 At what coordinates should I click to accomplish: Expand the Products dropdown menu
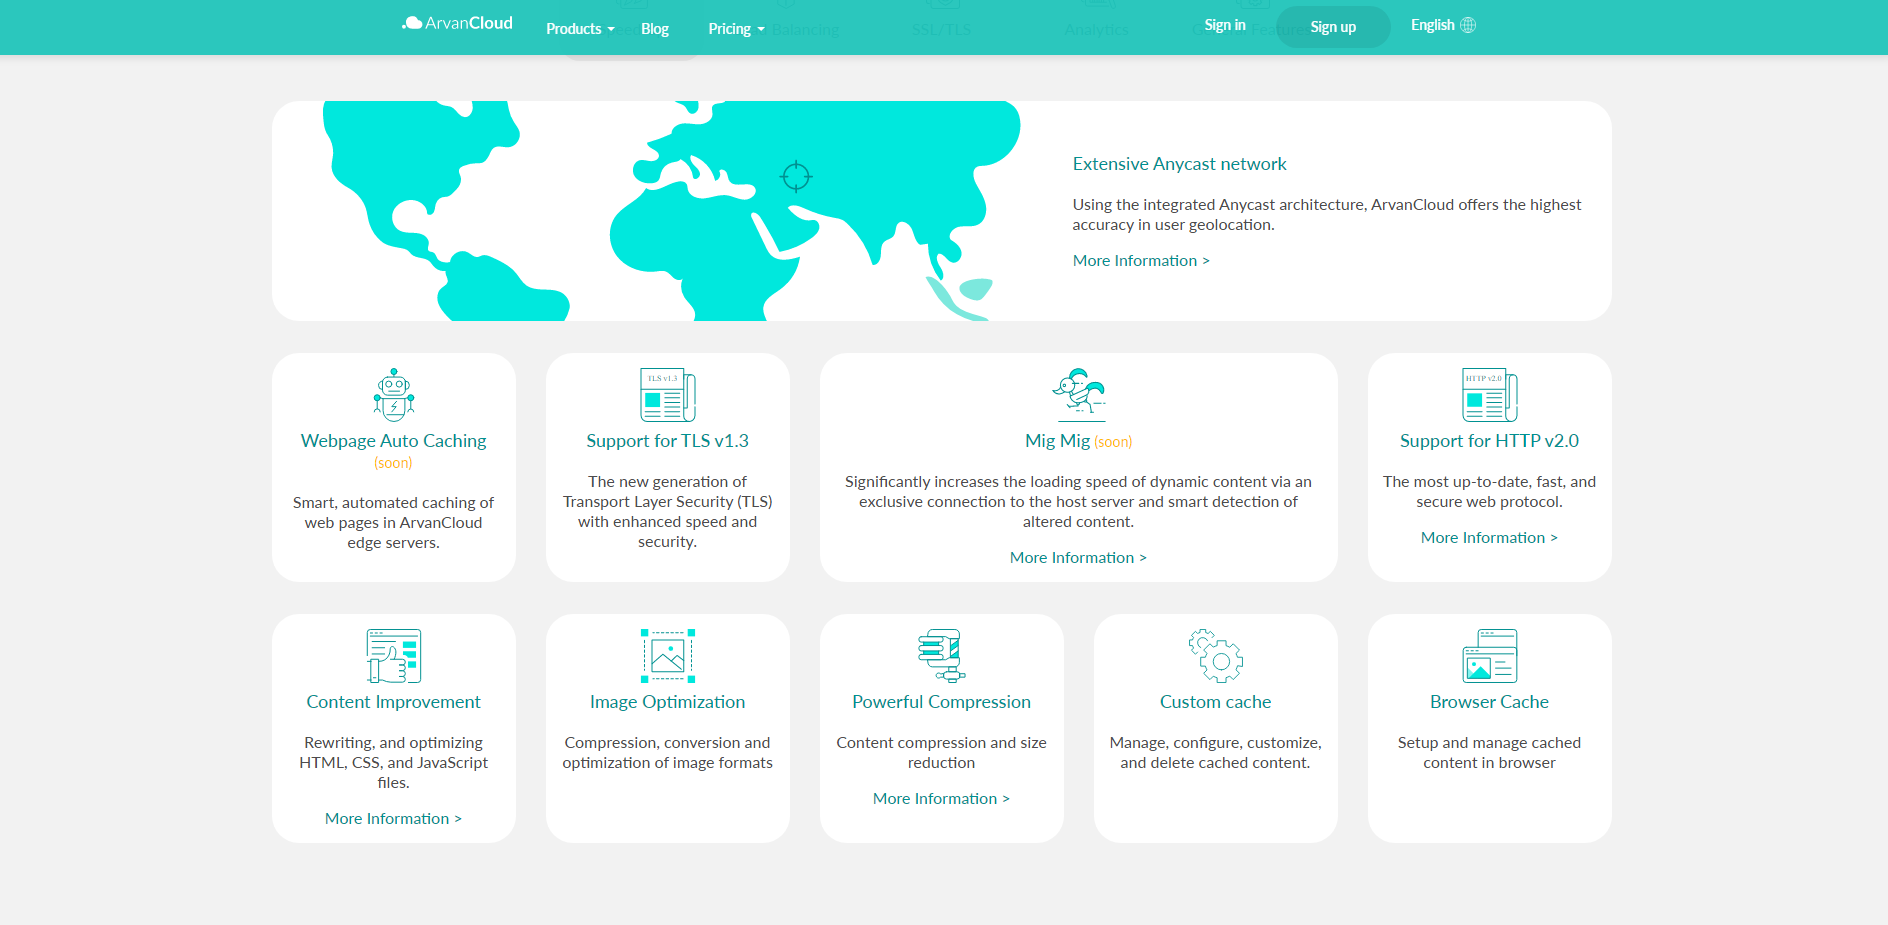pyautogui.click(x=580, y=29)
